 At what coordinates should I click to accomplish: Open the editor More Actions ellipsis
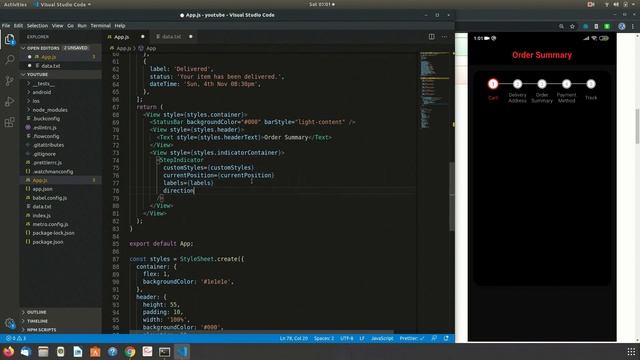(444, 37)
